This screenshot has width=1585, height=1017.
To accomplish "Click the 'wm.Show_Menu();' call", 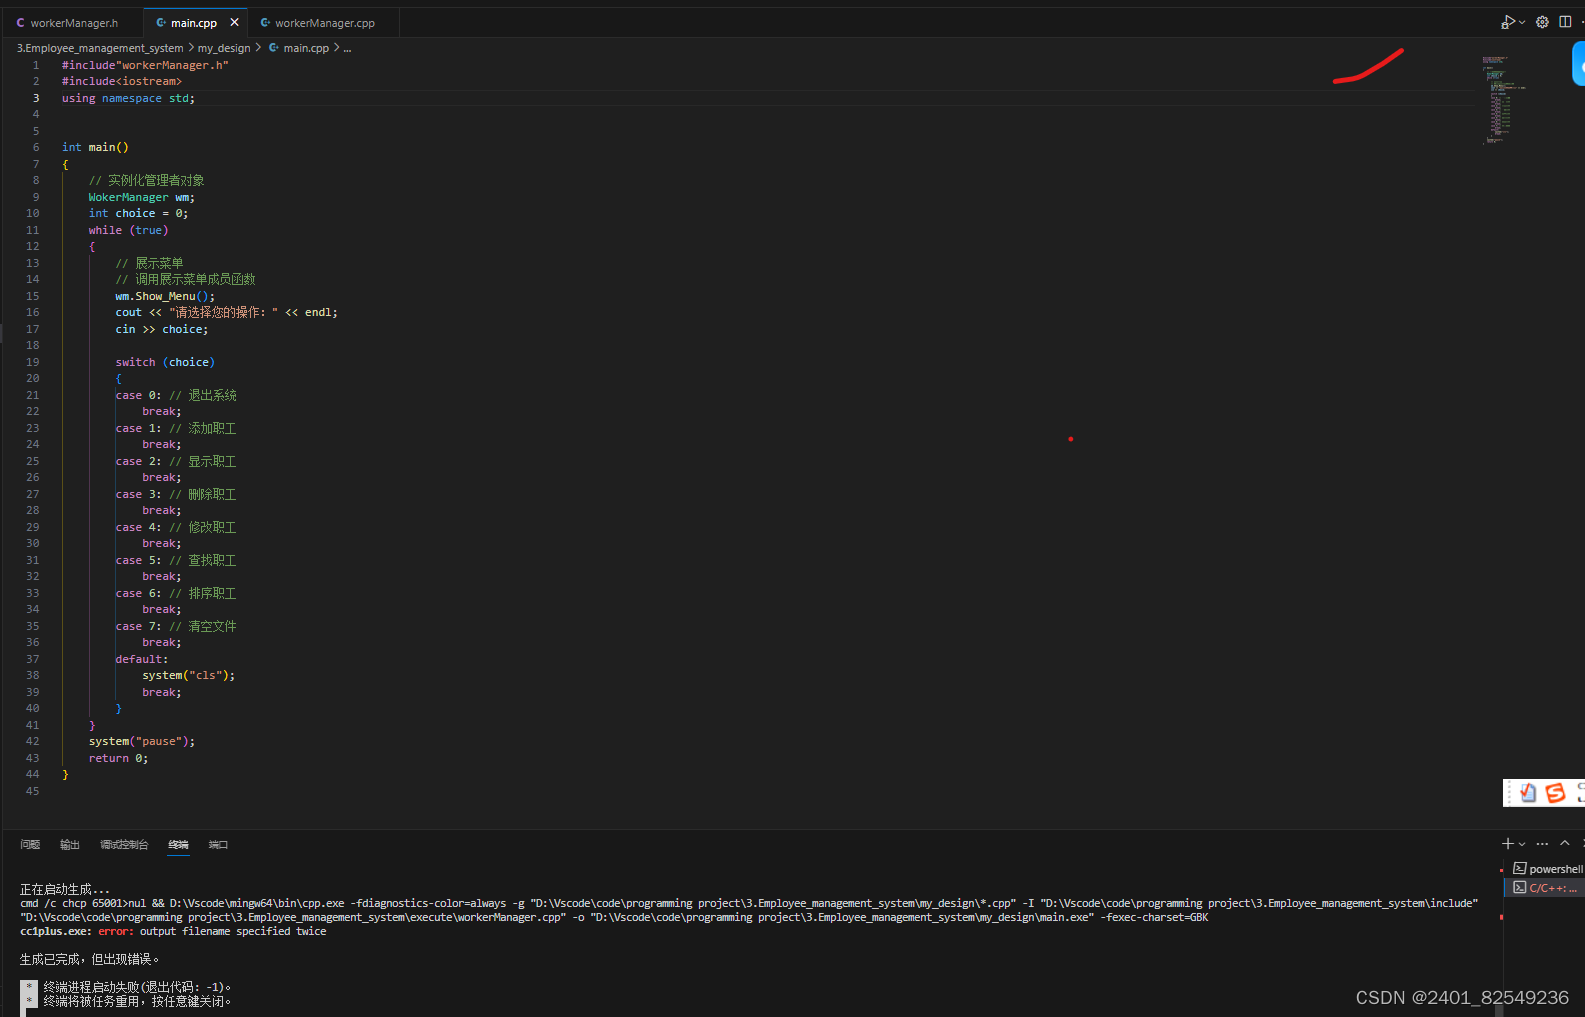I will [165, 296].
